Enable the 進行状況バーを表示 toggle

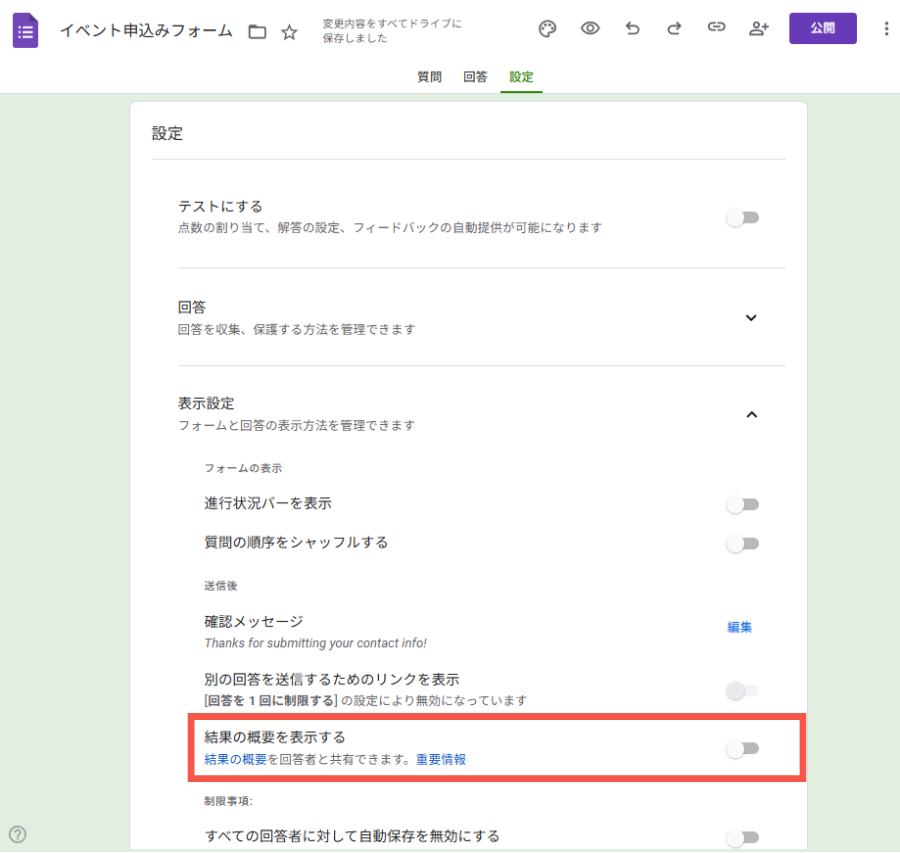point(742,505)
